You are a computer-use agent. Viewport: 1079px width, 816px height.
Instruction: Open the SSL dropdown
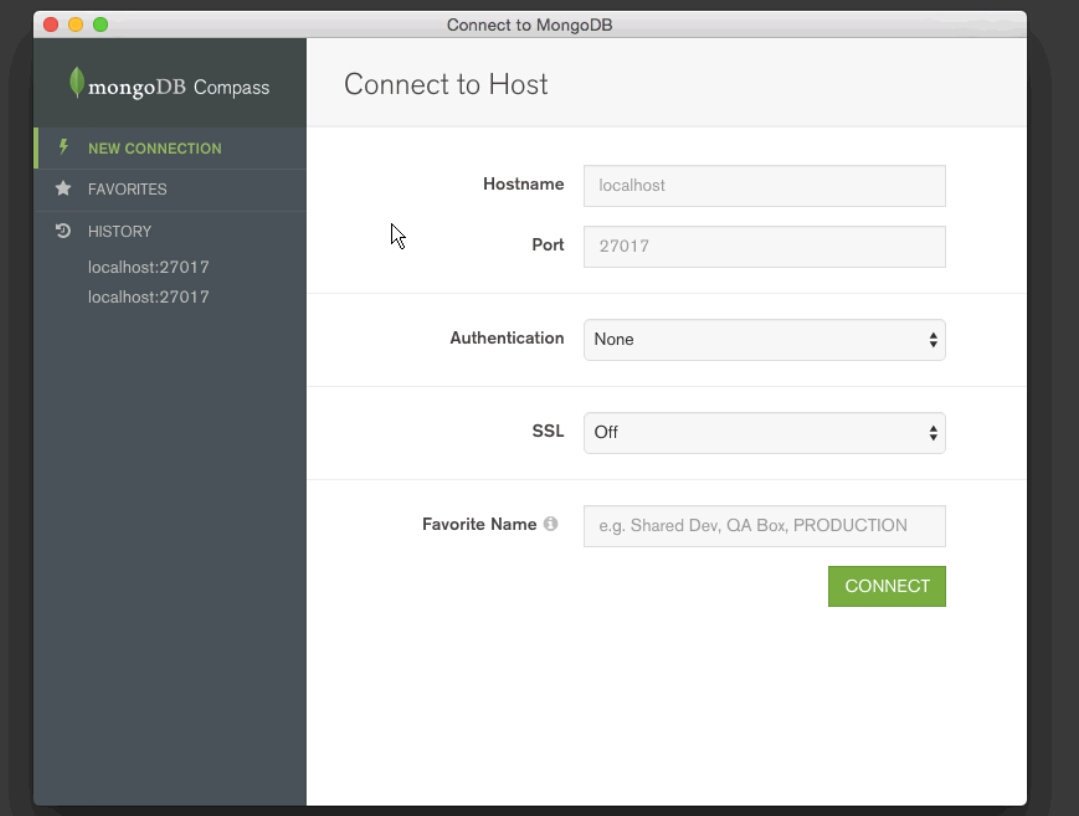point(765,433)
